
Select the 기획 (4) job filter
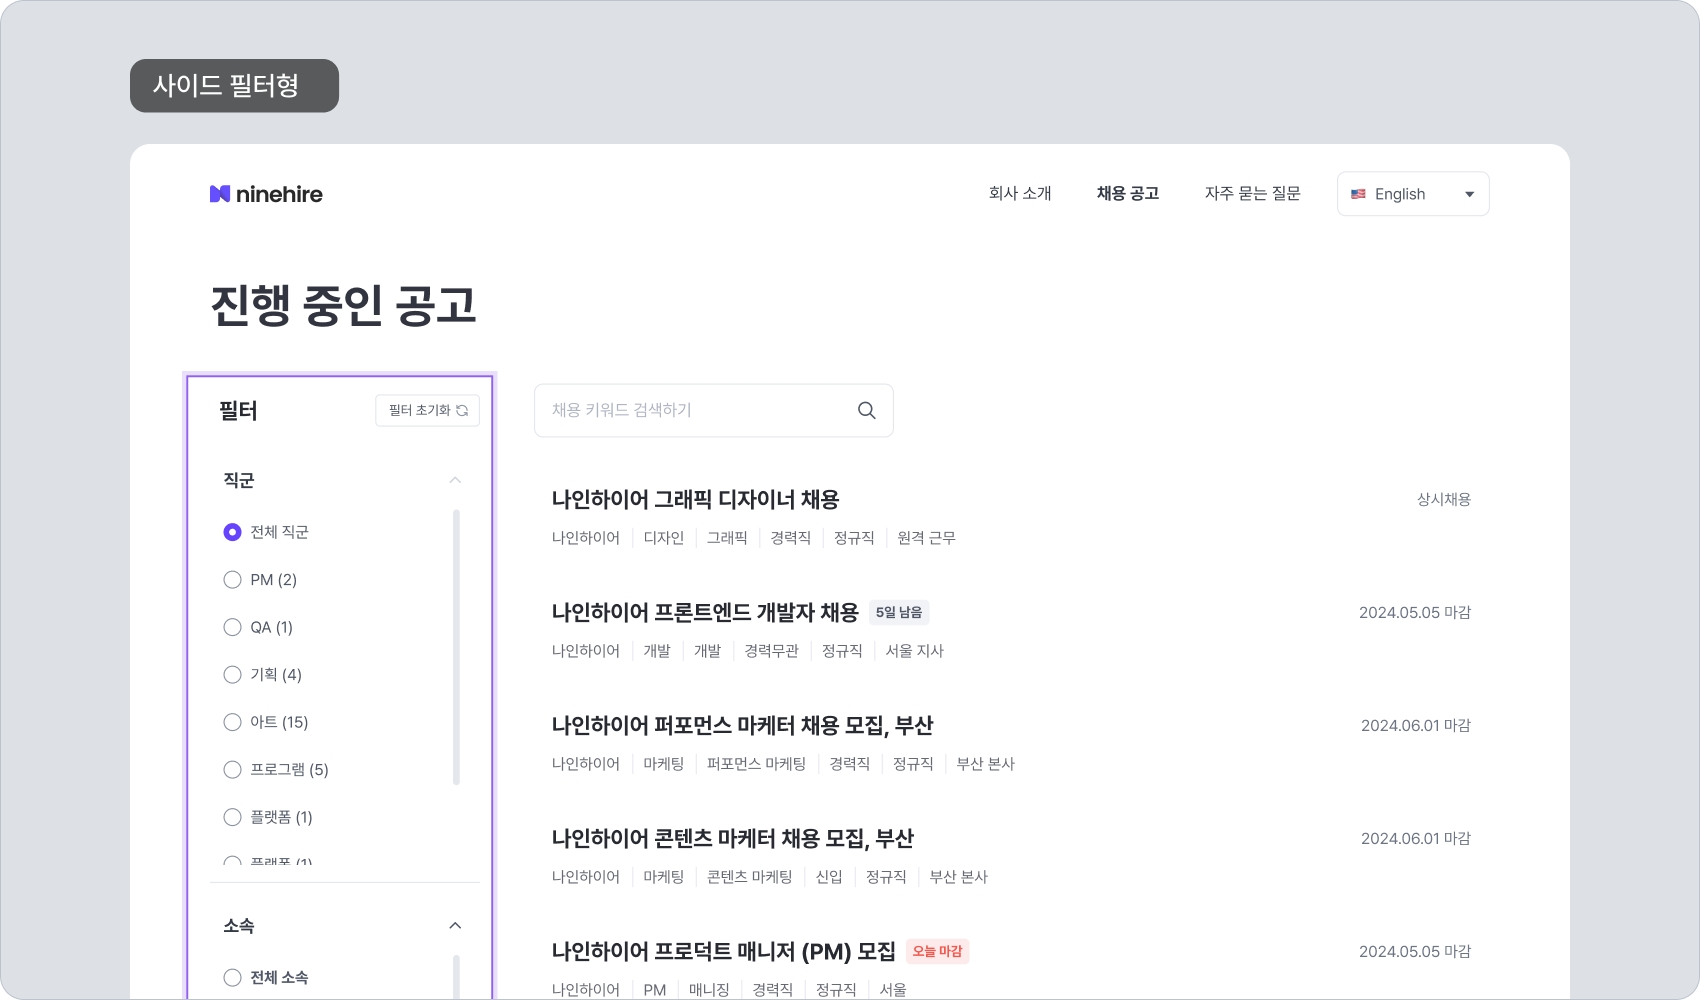coord(232,675)
